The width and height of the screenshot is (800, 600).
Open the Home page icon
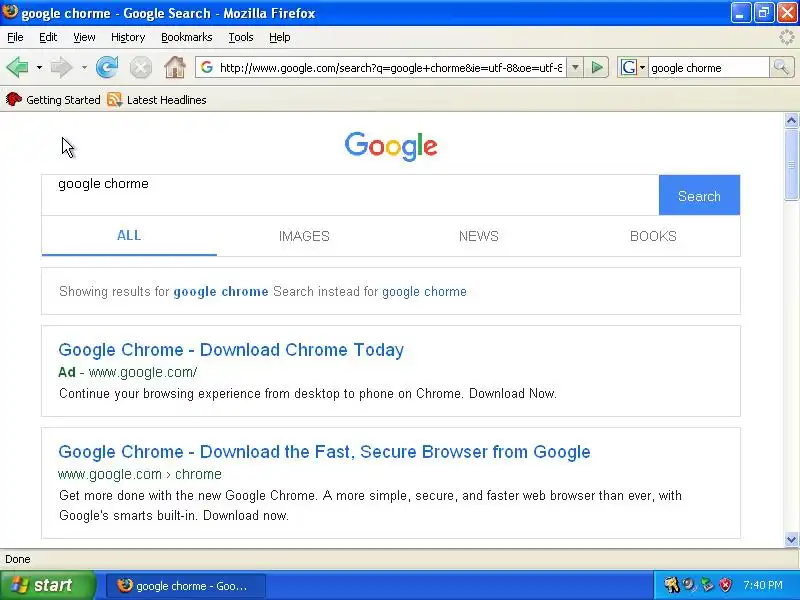(x=174, y=67)
